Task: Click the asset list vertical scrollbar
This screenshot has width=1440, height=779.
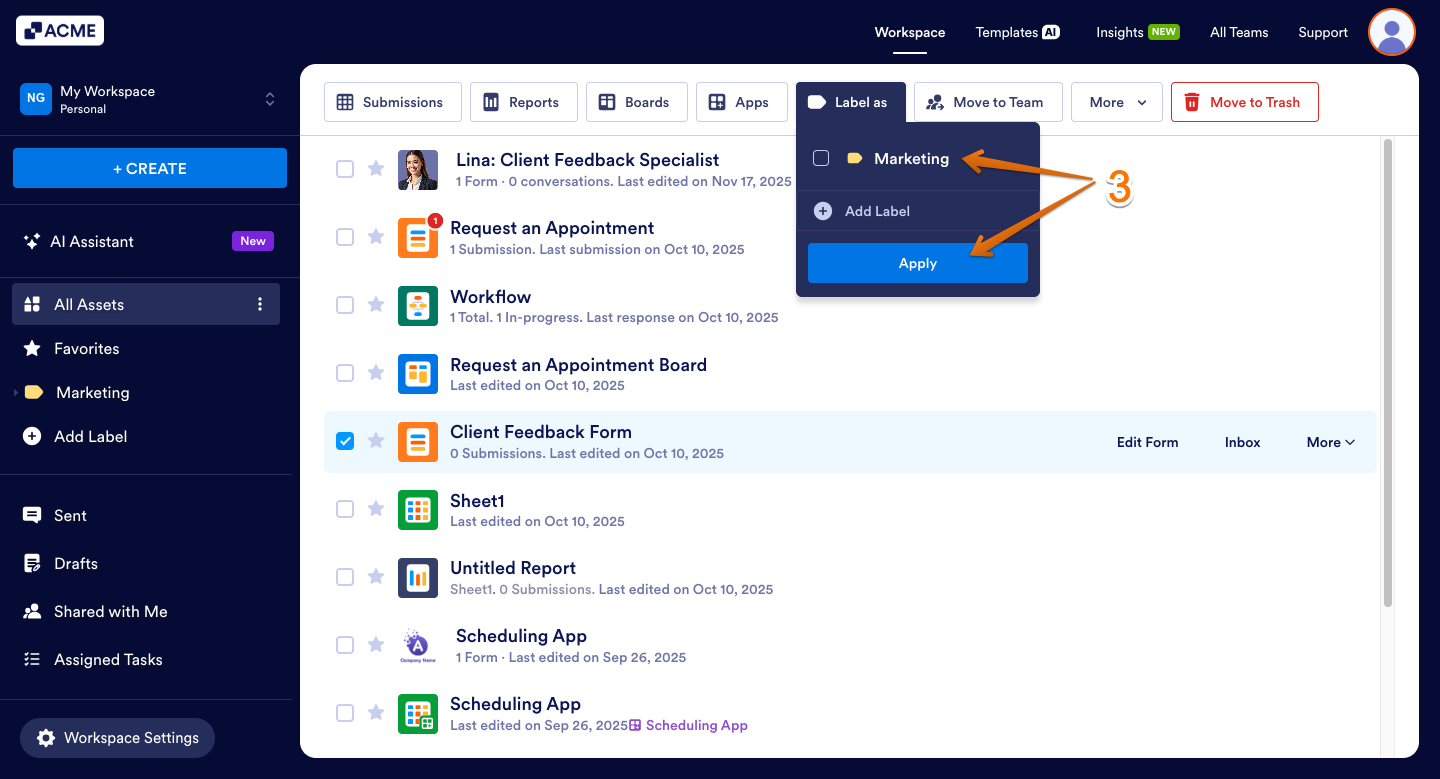Action: [1388, 372]
